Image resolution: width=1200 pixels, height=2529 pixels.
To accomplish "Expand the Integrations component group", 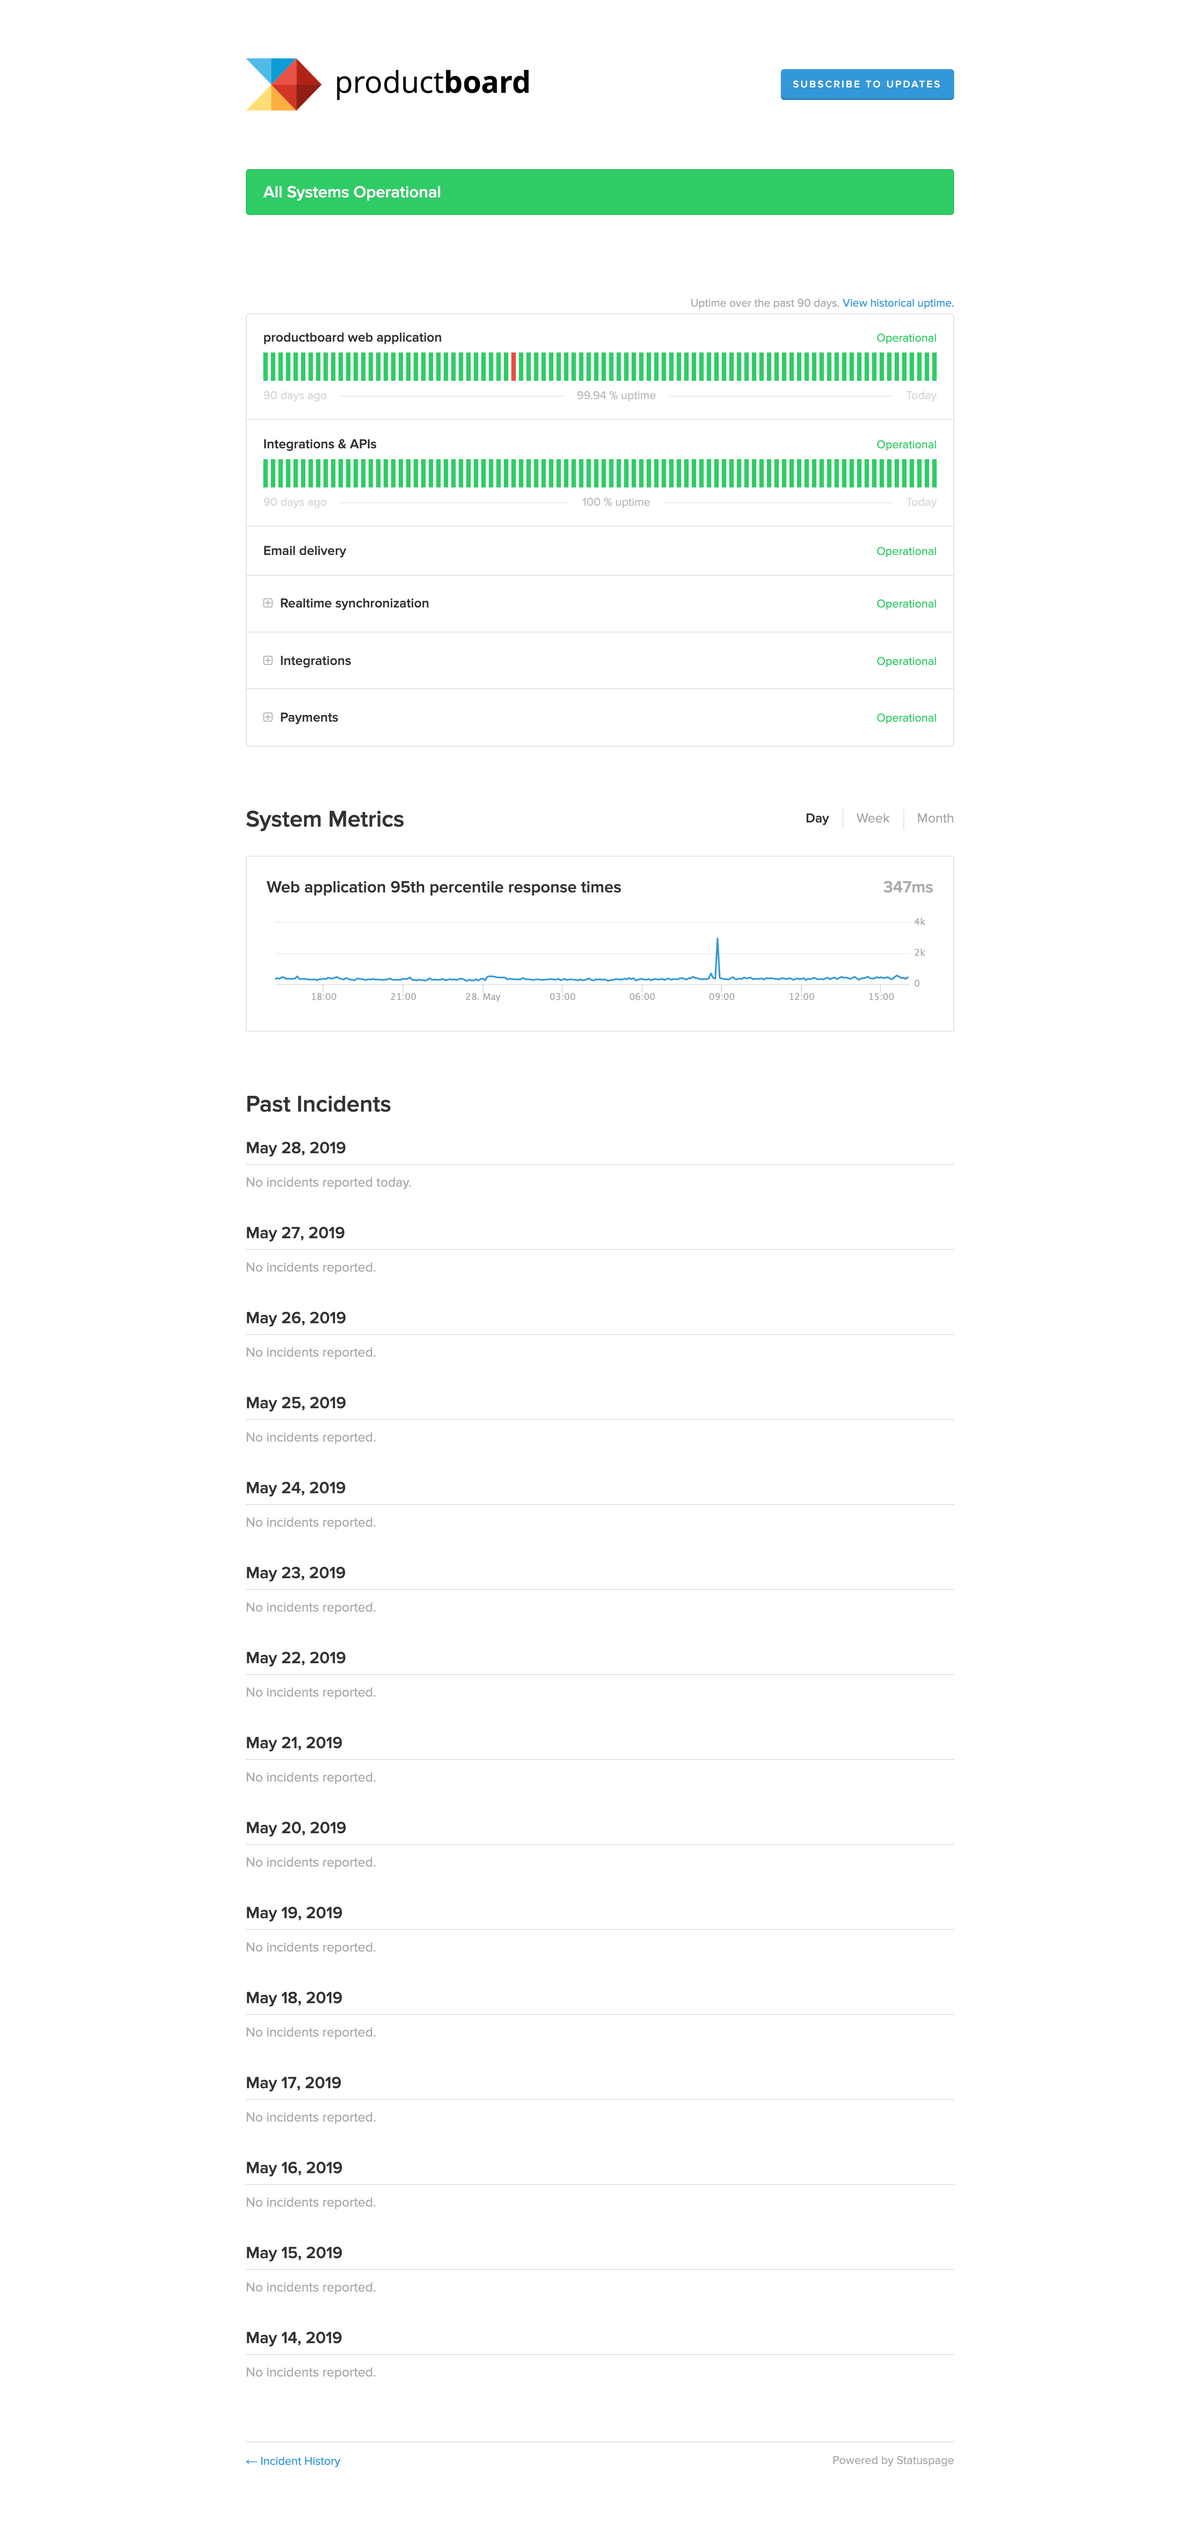I will click(x=268, y=660).
